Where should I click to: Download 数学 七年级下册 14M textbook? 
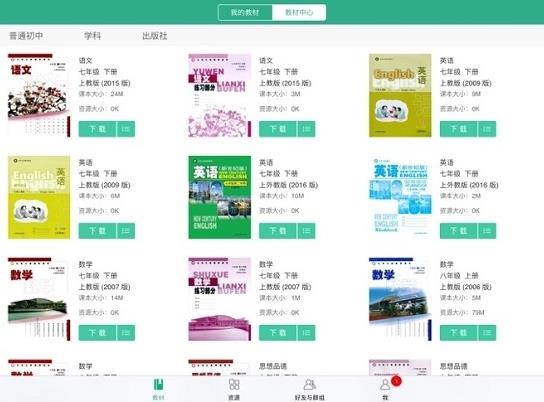click(97, 333)
